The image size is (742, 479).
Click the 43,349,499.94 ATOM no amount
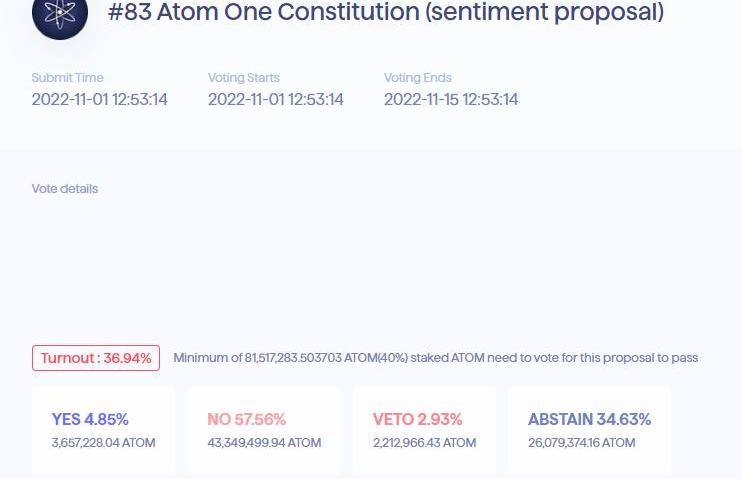(x=264, y=442)
